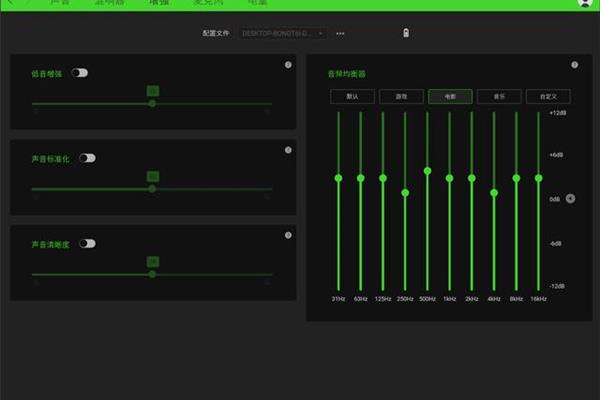Screen dimensions: 600x400
Task: Click the 4kHz equalizer band handle
Action: coord(494,193)
